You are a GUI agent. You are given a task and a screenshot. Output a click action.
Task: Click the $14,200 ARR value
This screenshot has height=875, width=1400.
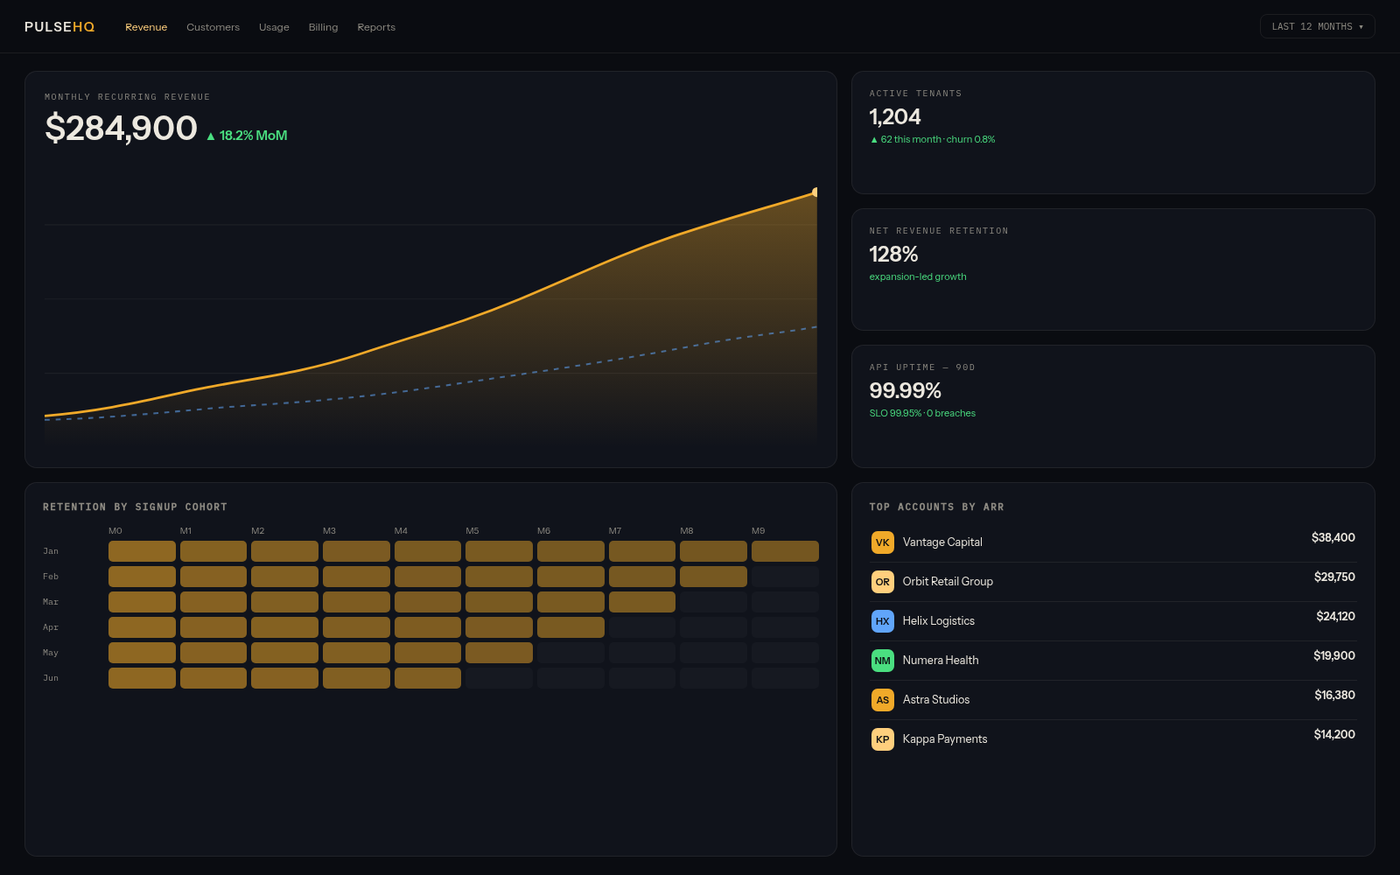tap(1334, 734)
